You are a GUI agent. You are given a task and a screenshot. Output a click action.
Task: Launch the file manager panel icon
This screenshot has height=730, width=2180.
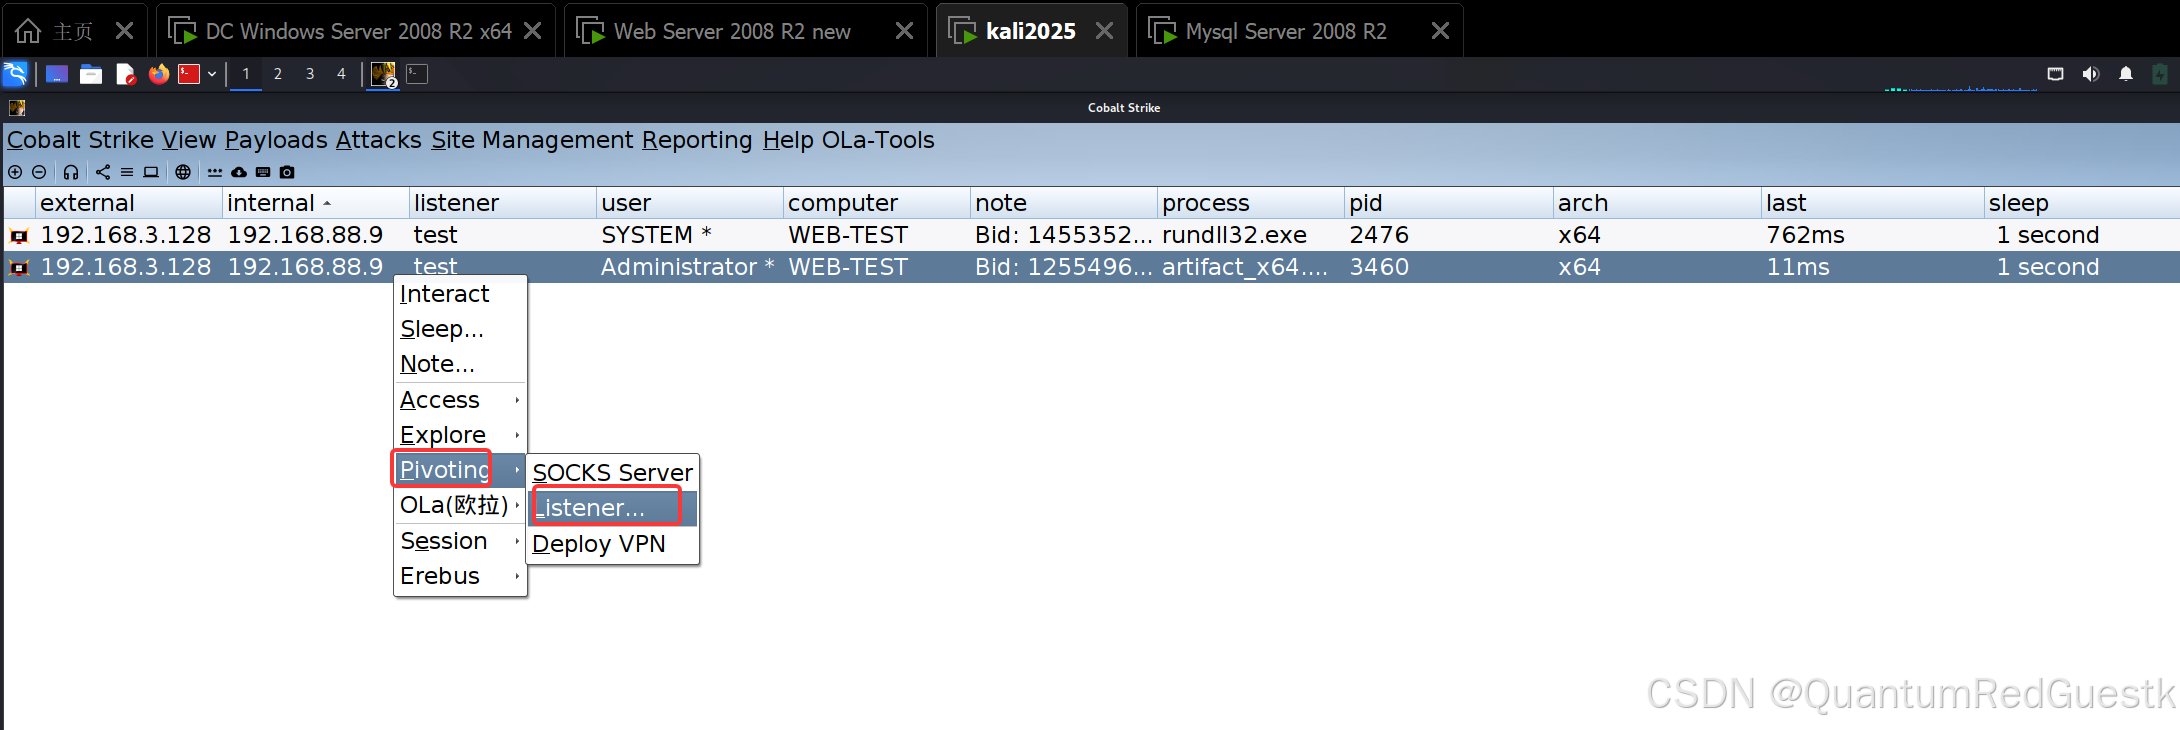click(x=91, y=74)
